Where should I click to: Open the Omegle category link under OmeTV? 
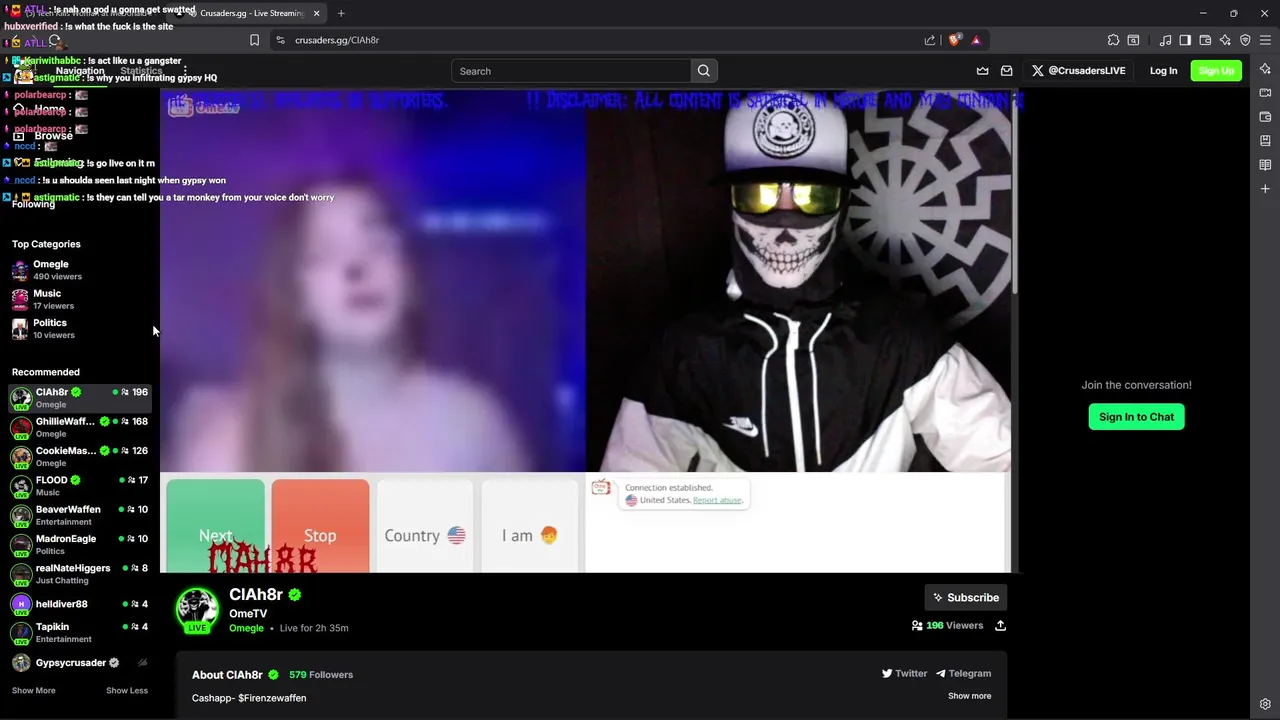(x=246, y=628)
